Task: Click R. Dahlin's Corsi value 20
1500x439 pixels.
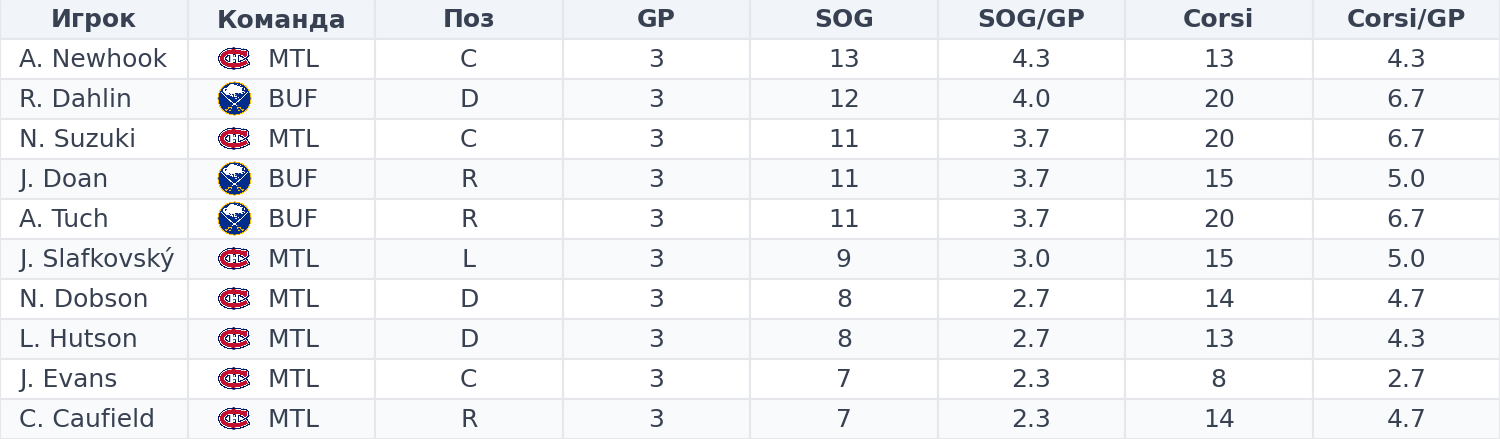Action: (x=1219, y=99)
